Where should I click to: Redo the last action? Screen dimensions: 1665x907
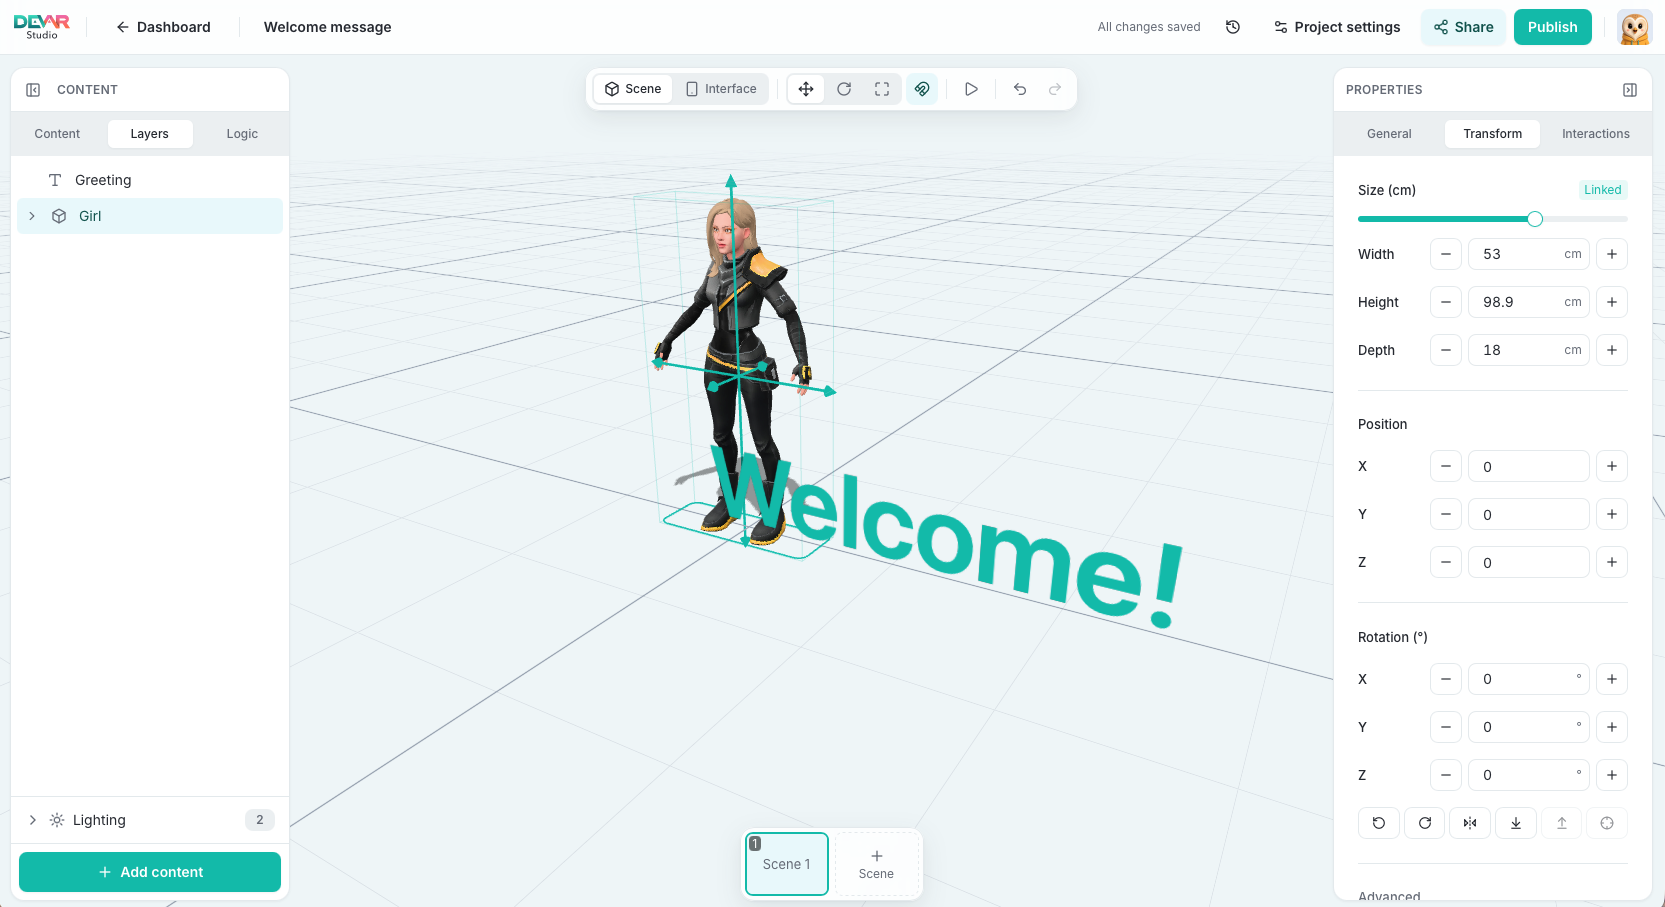click(1055, 89)
